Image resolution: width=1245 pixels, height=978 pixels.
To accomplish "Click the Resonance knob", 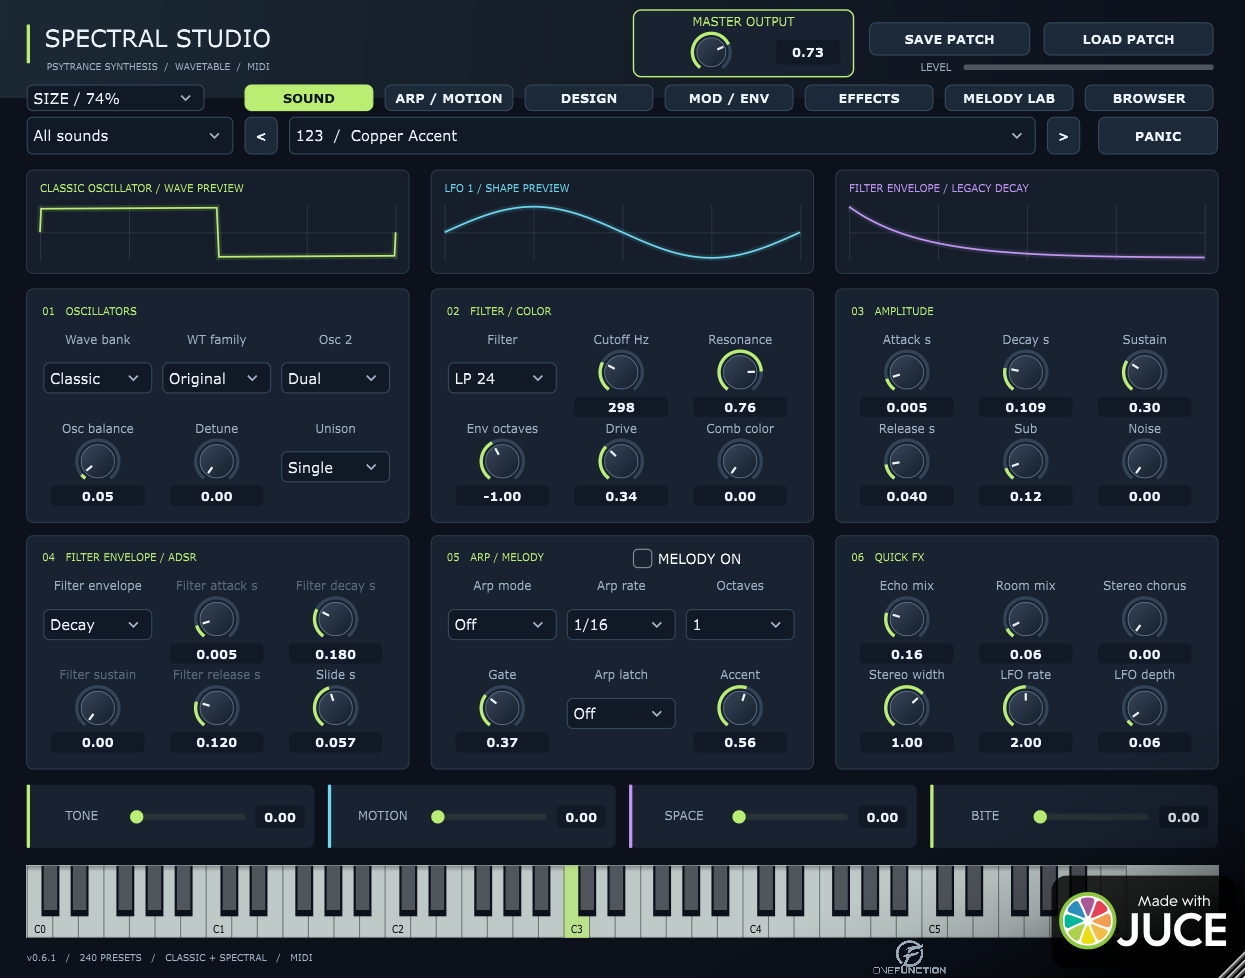I will click(740, 373).
